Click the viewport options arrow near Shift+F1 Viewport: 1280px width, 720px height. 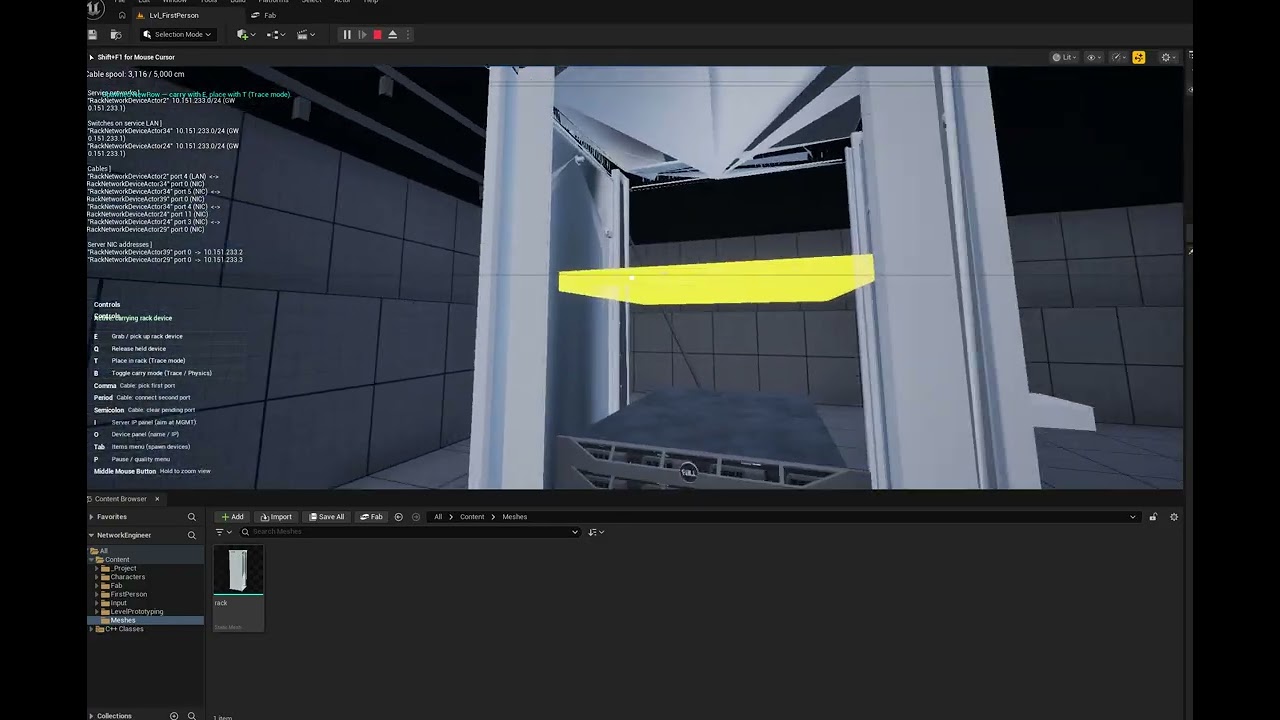pos(91,57)
